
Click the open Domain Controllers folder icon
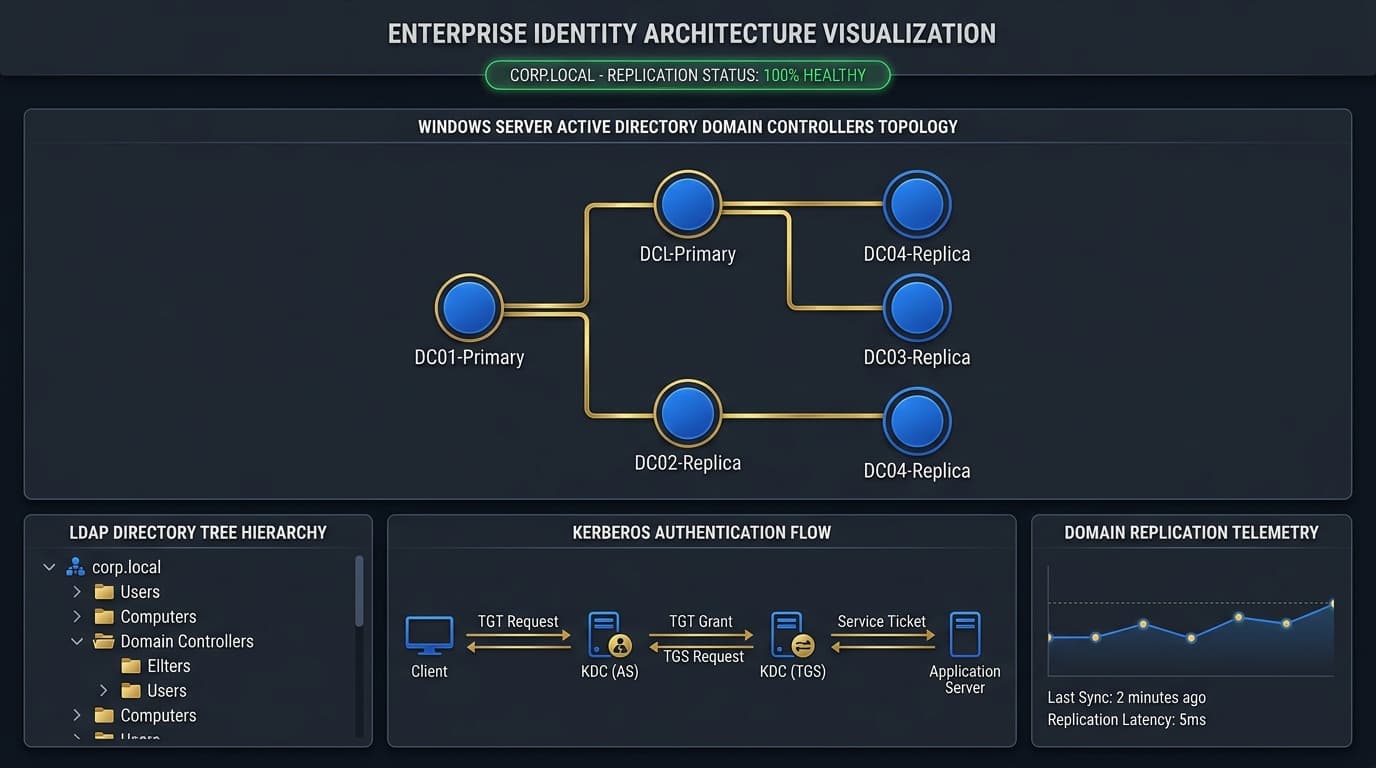(104, 641)
